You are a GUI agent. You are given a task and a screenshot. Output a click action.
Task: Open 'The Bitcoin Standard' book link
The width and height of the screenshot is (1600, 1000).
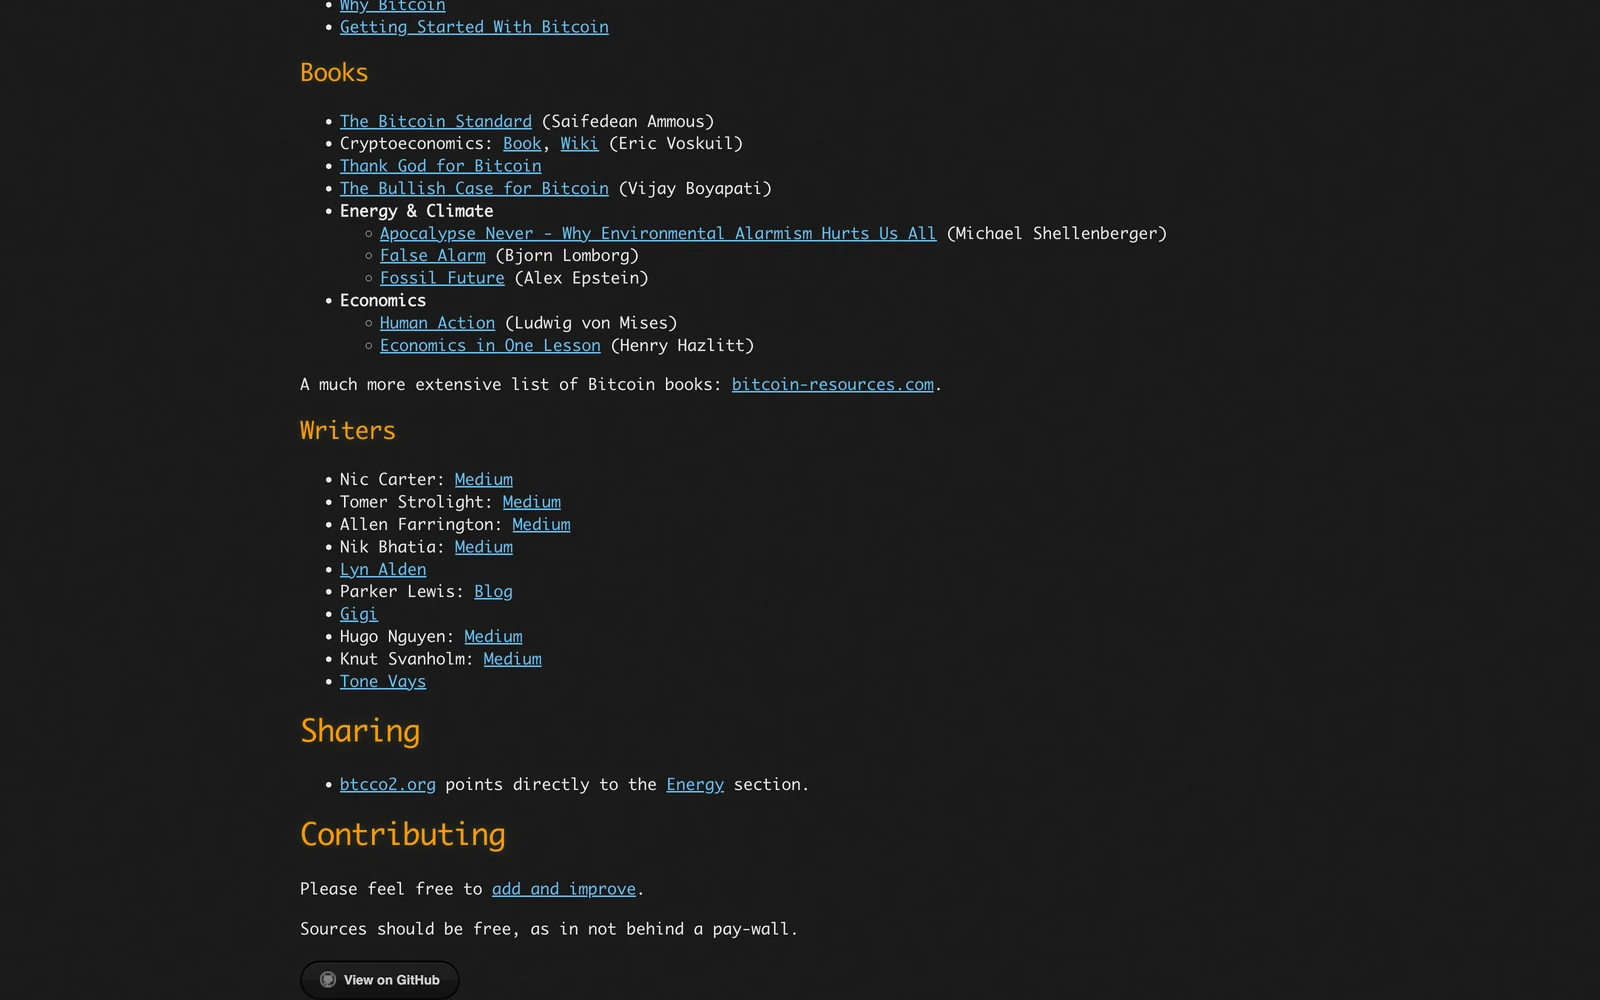(436, 121)
